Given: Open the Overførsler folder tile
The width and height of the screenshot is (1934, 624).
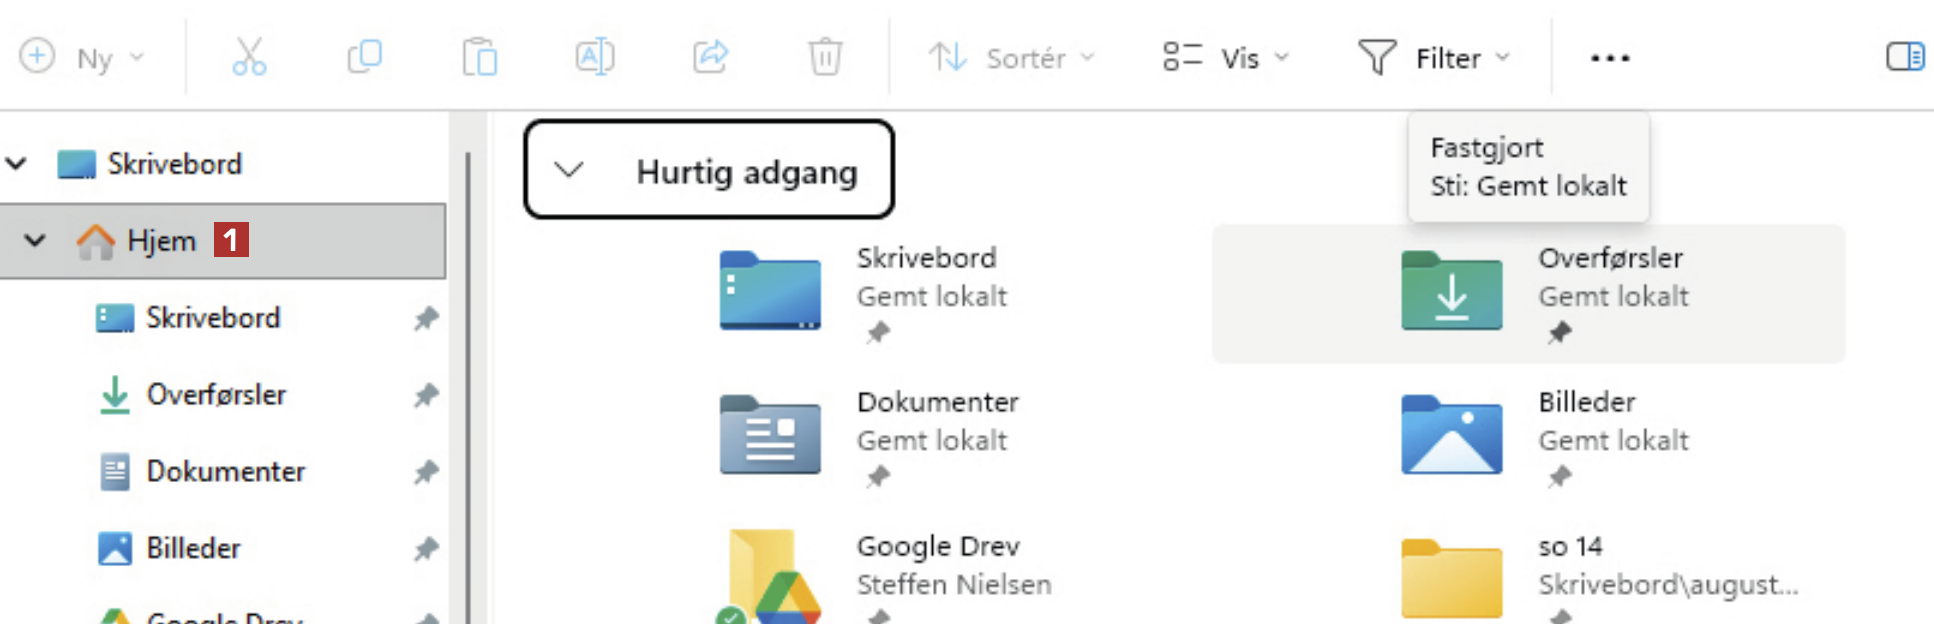Looking at the screenshot, I should pyautogui.click(x=1451, y=291).
